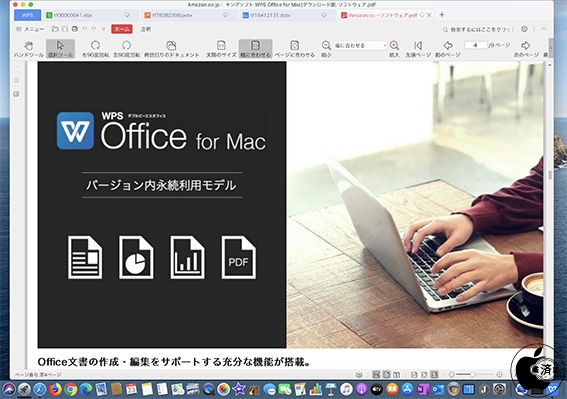This screenshot has height=399, width=567.
Task: Click the vertical scrollbar thumb
Action: [x=550, y=175]
